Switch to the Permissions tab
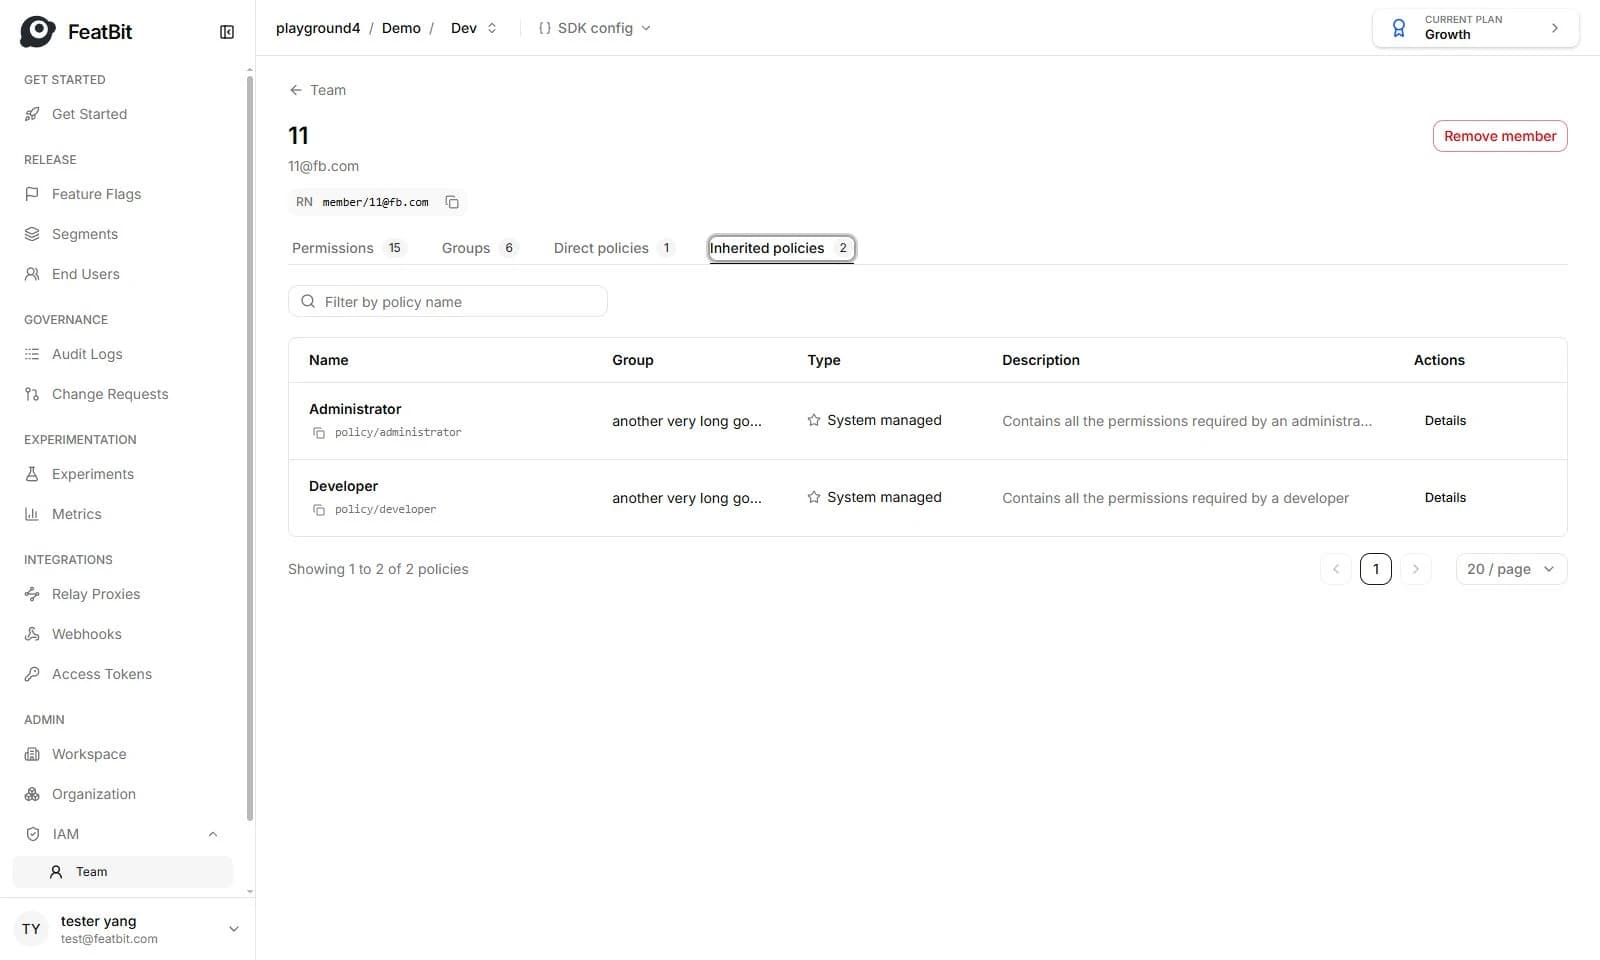The width and height of the screenshot is (1600, 960). point(348,248)
